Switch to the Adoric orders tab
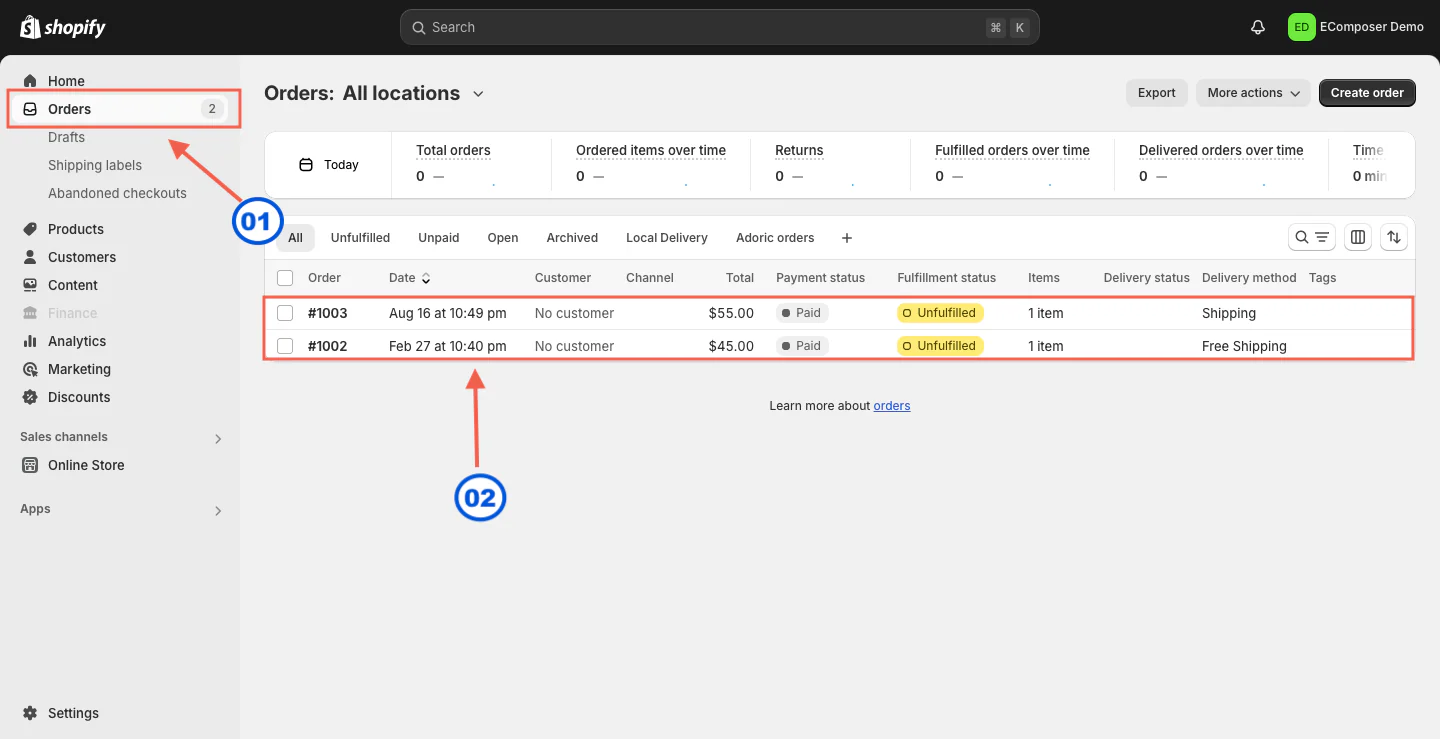 (775, 238)
